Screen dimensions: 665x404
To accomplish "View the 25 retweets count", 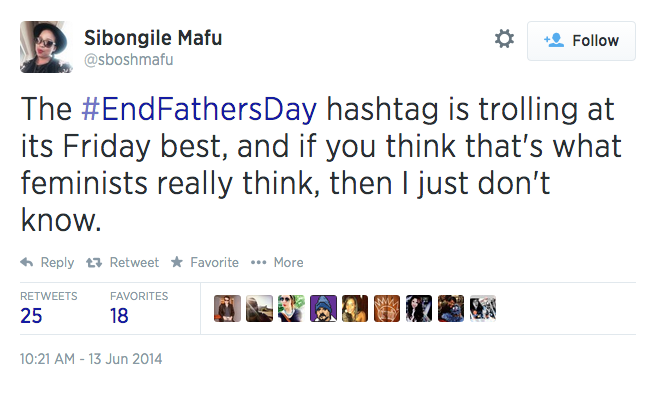I will click(32, 316).
